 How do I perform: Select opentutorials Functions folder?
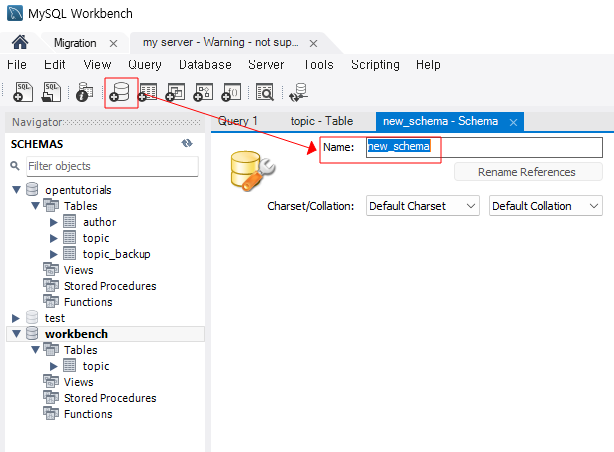click(88, 302)
